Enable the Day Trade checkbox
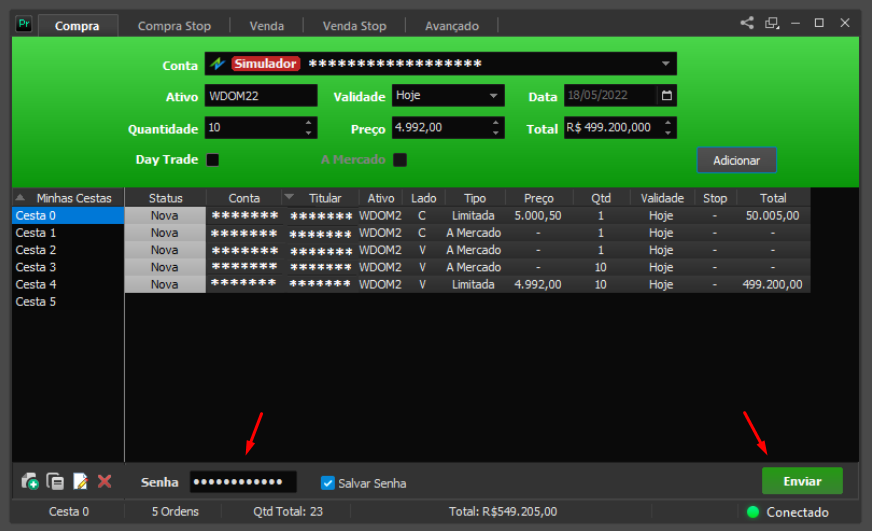 (212, 160)
